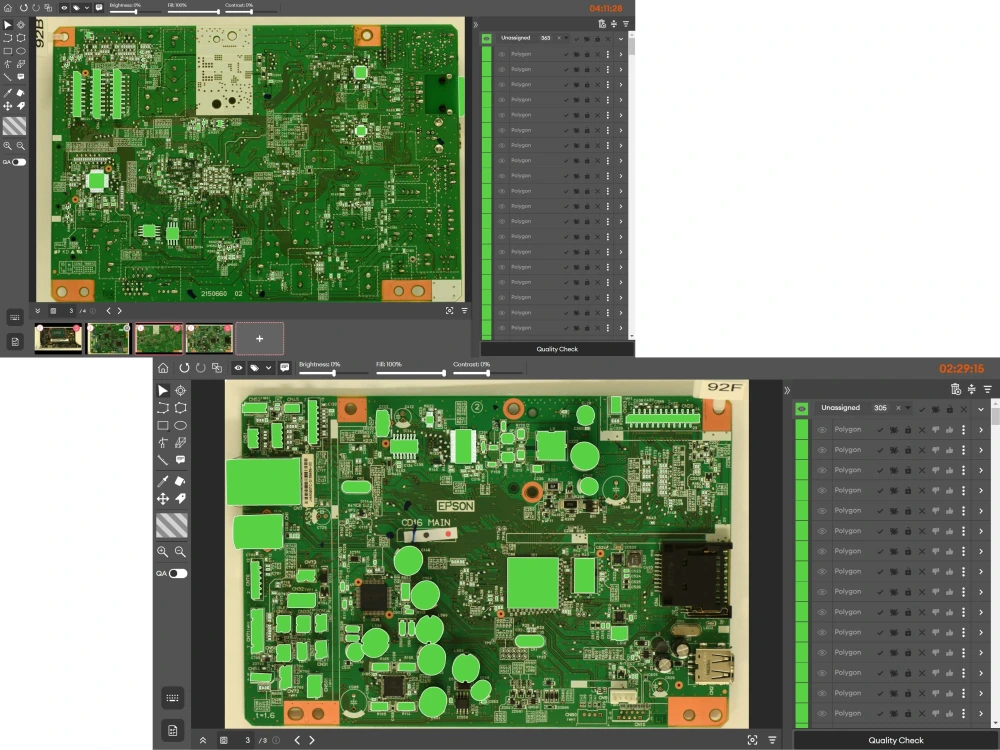Image resolution: width=1000 pixels, height=750 pixels.
Task: Collapse the right annotations panel with the double chevron
Action: 789,390
